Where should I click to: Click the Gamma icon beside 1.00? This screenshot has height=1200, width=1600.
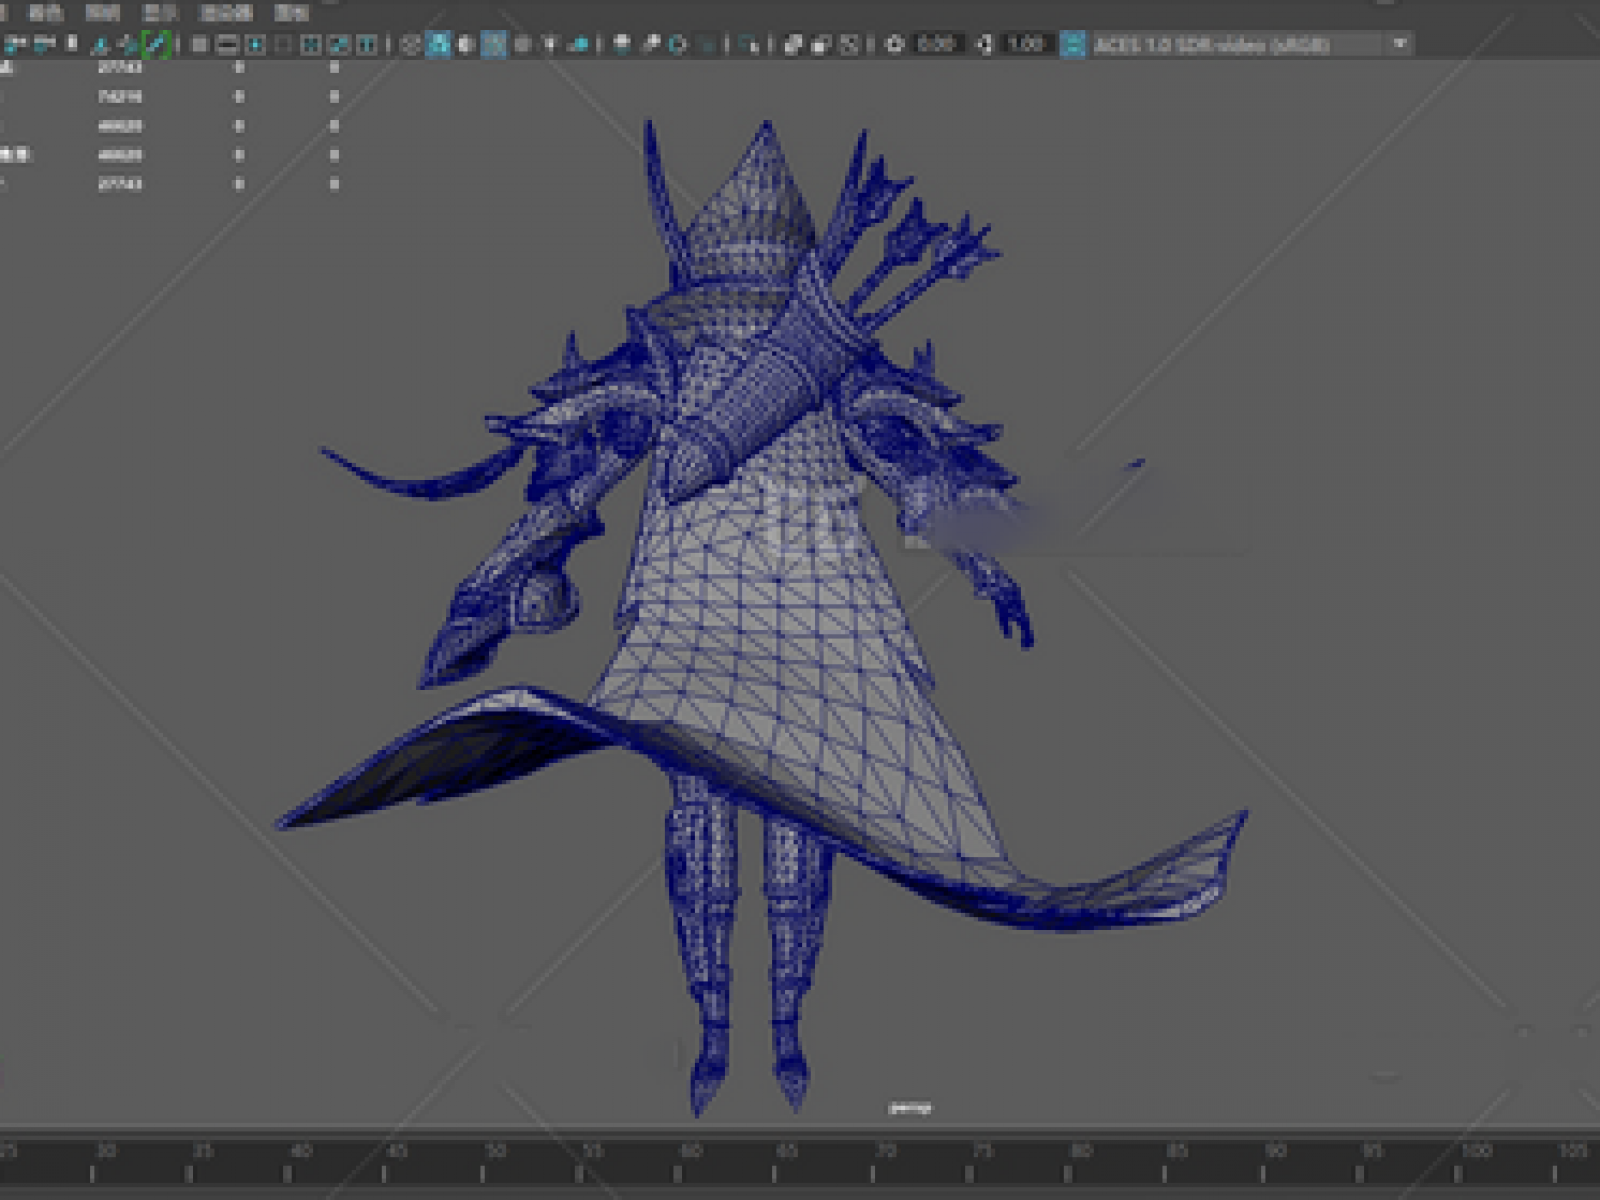click(x=984, y=44)
